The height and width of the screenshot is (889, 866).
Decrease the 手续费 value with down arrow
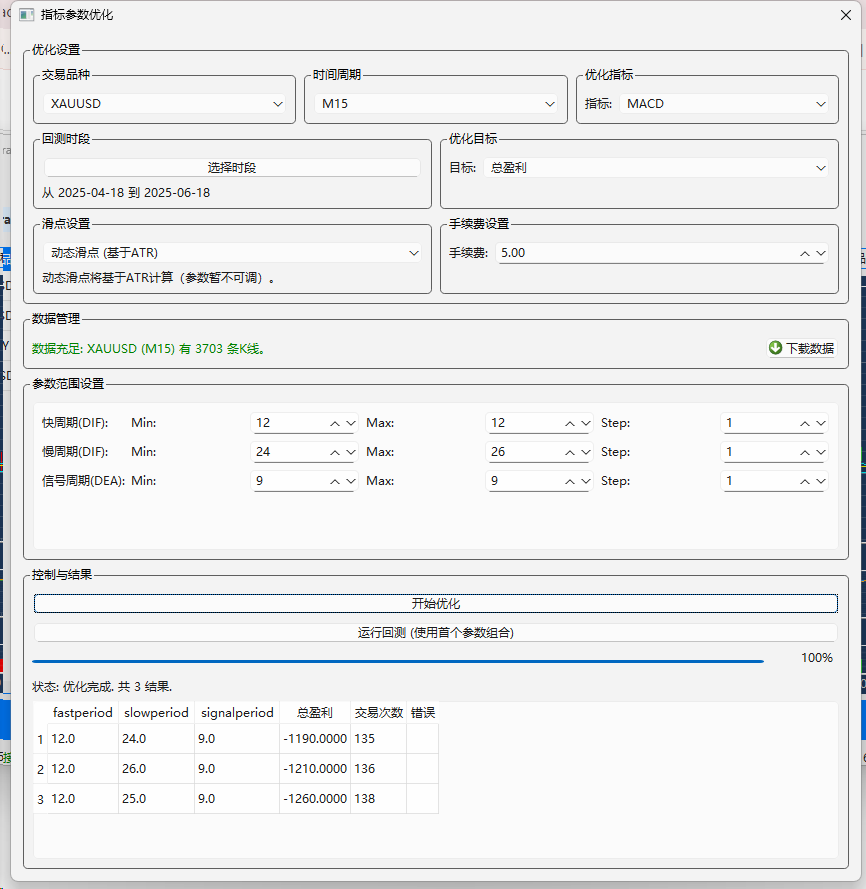click(x=821, y=253)
